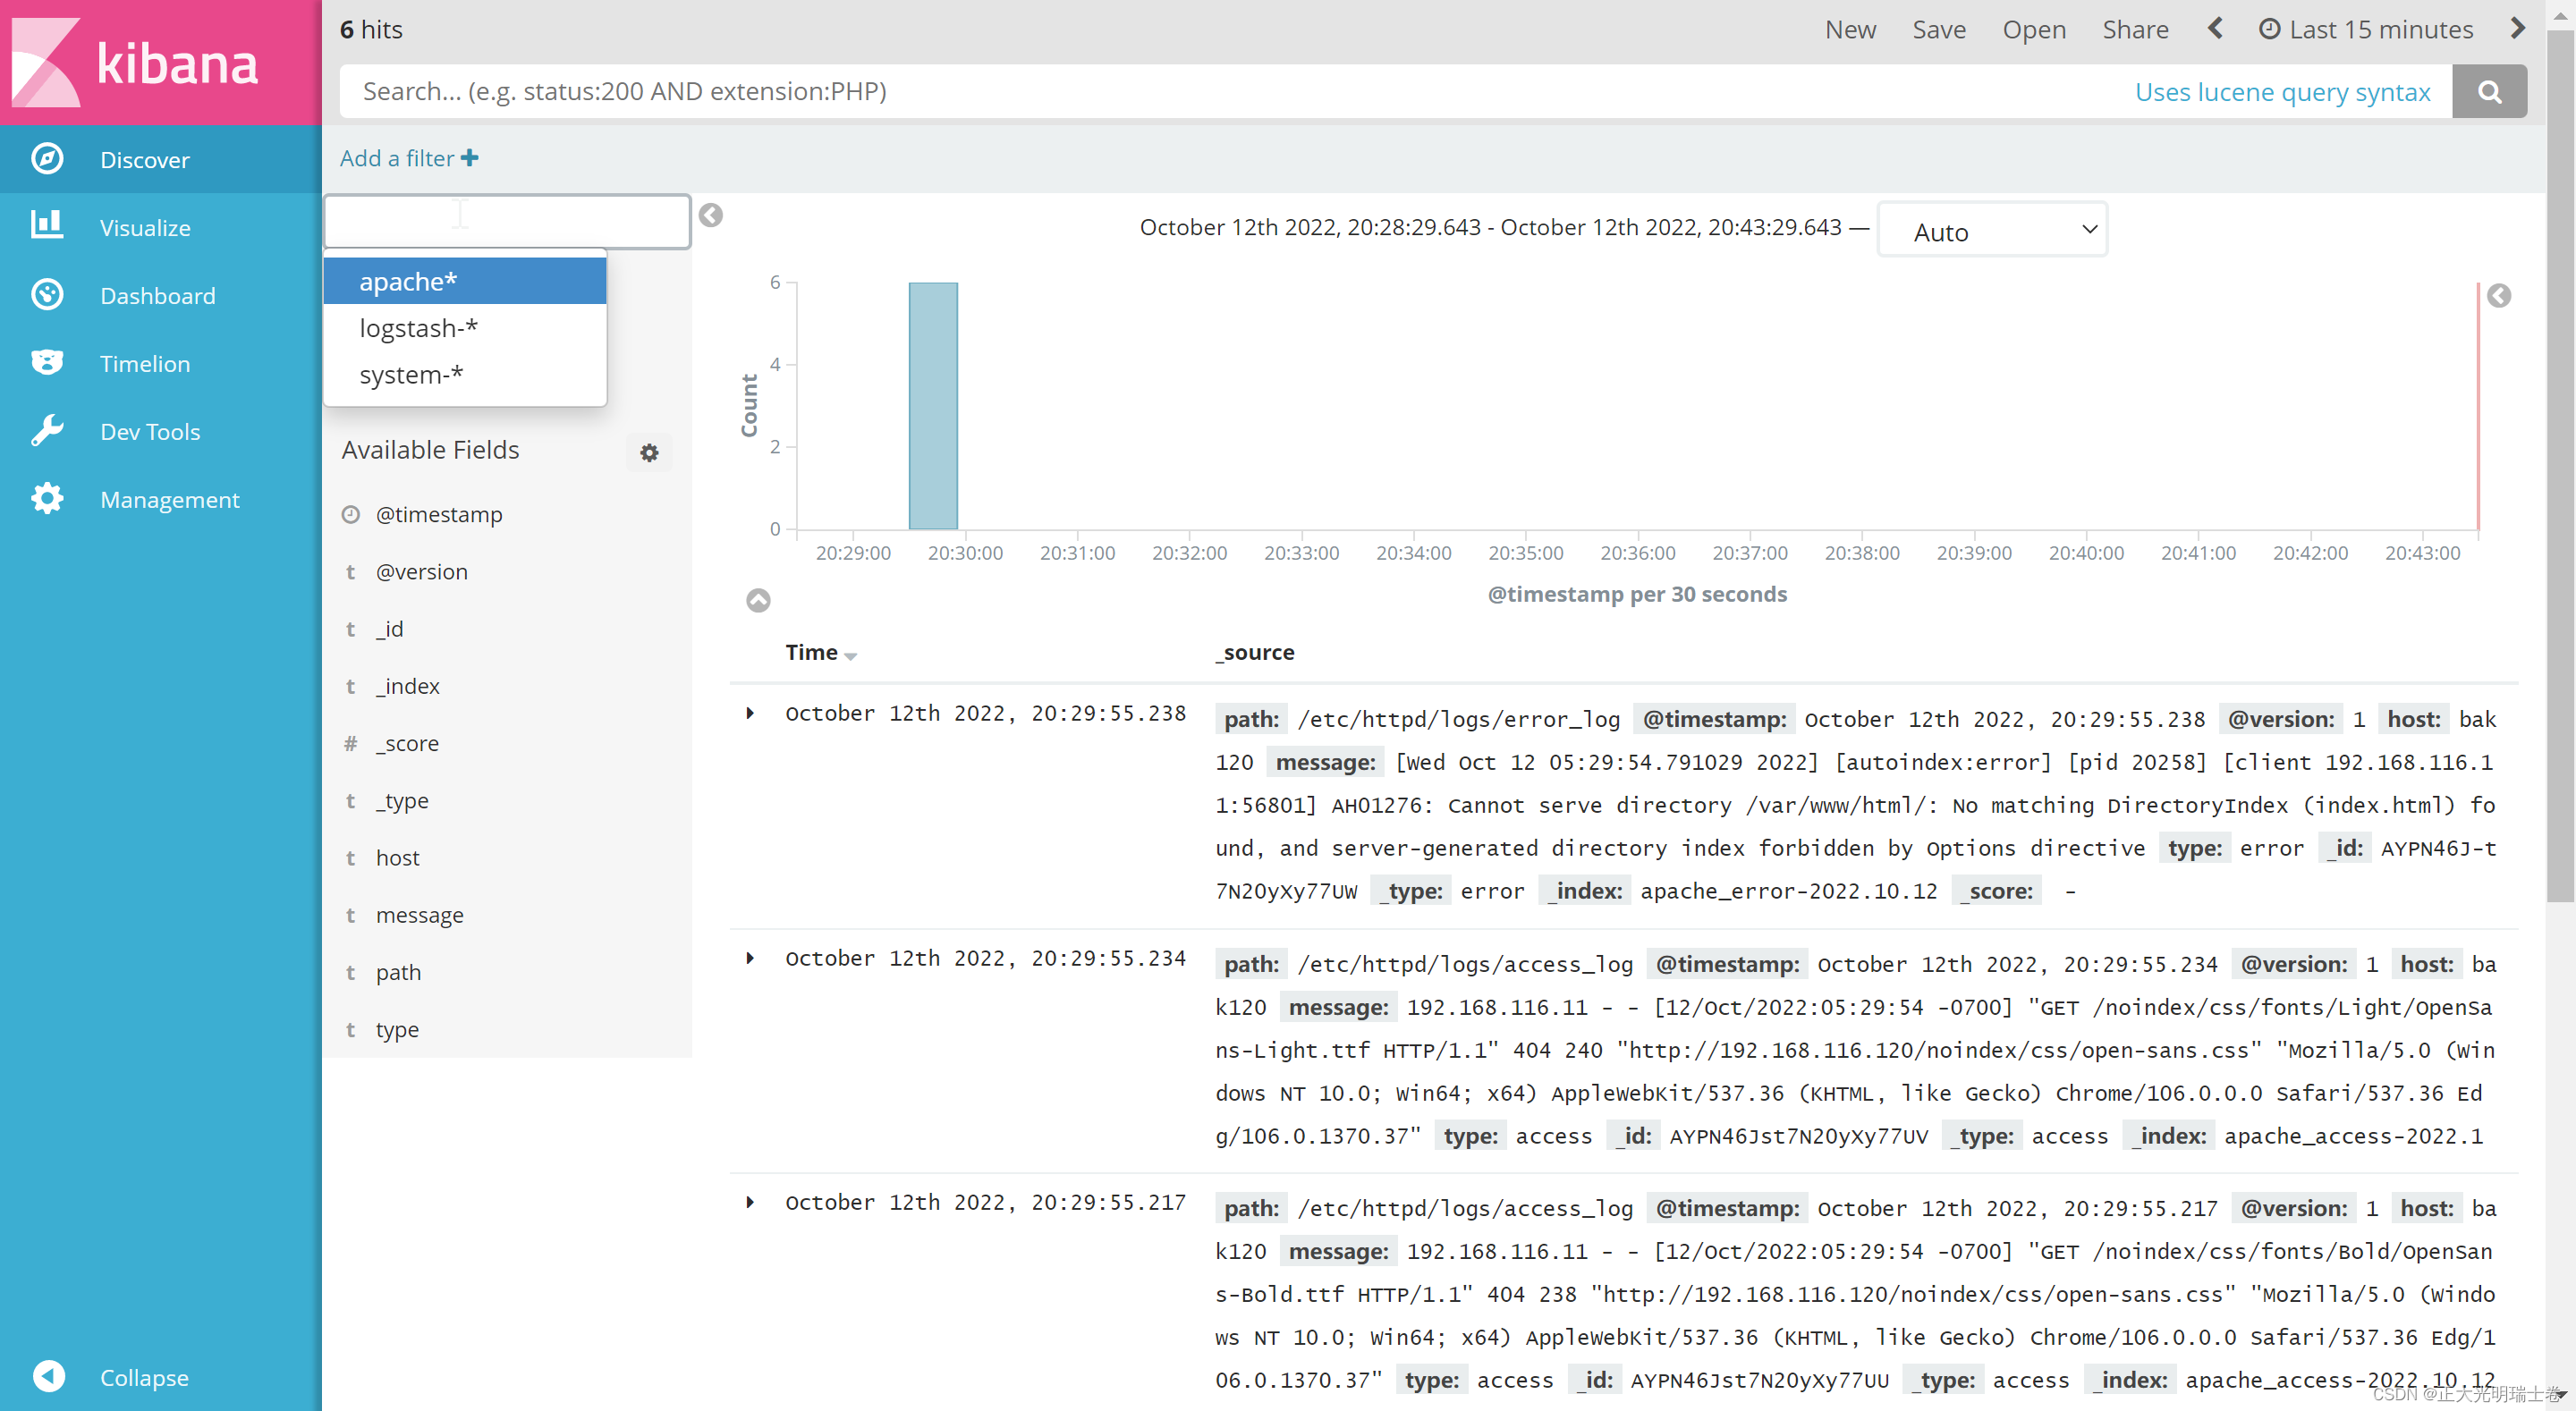Screen dimensions: 2576x1411
Task: Click New in the top menu bar
Action: [1850, 29]
